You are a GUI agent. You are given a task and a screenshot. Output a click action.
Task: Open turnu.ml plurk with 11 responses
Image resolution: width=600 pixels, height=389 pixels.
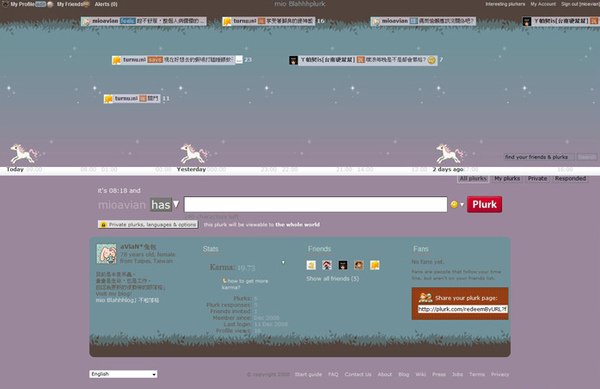coord(132,99)
